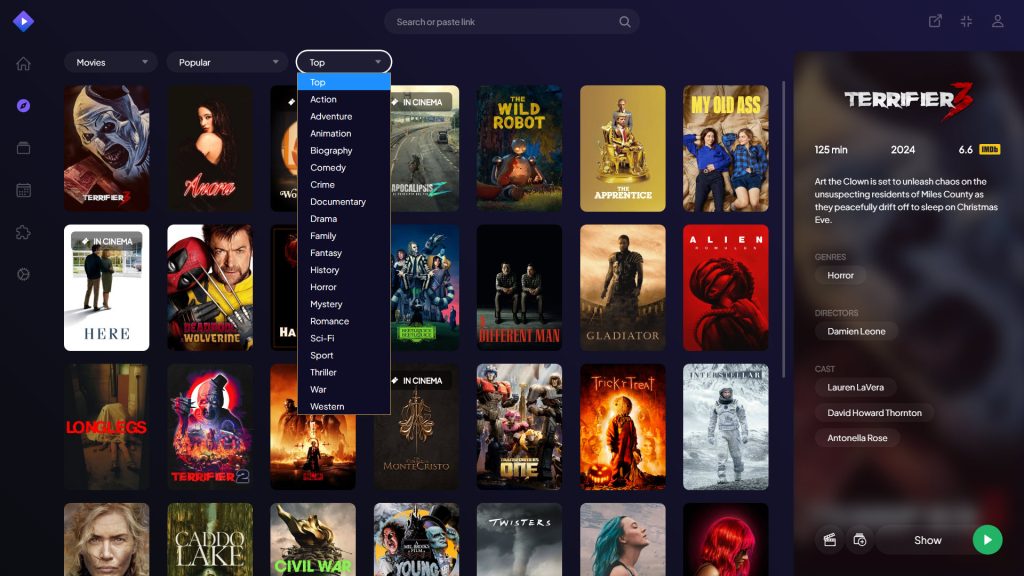The height and width of the screenshot is (576, 1024).
Task: Select Adventure genre
Action: pyautogui.click(x=344, y=116)
